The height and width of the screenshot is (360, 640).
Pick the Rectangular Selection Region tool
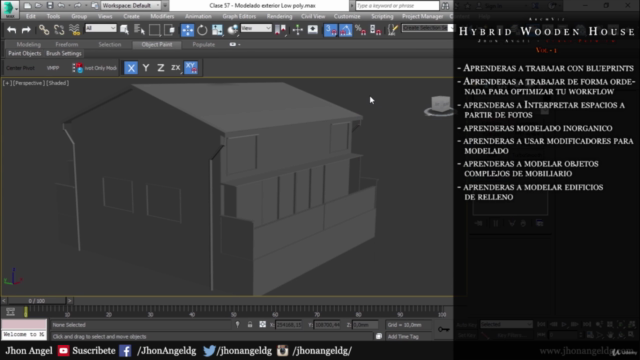click(x=155, y=30)
